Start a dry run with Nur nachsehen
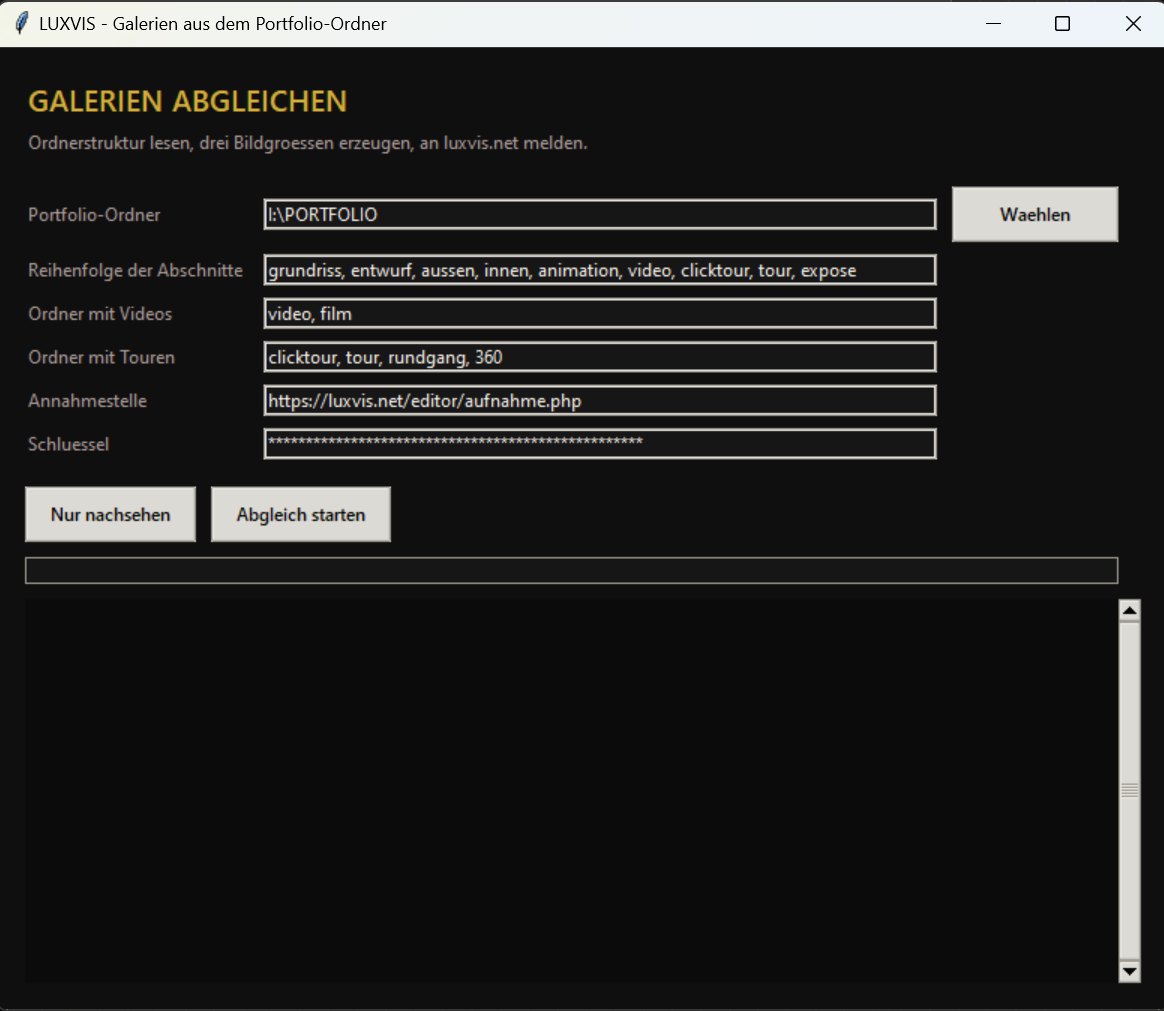1164x1011 pixels. (111, 514)
